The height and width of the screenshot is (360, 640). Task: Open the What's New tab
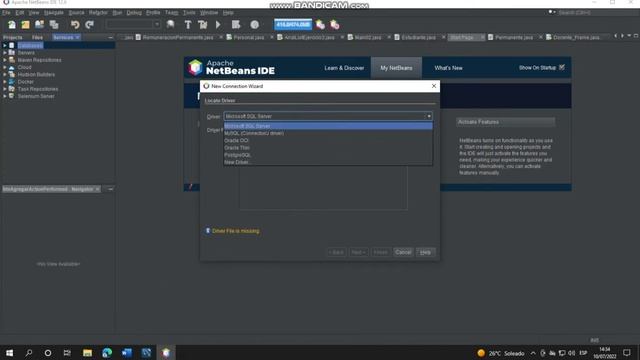[x=448, y=68]
